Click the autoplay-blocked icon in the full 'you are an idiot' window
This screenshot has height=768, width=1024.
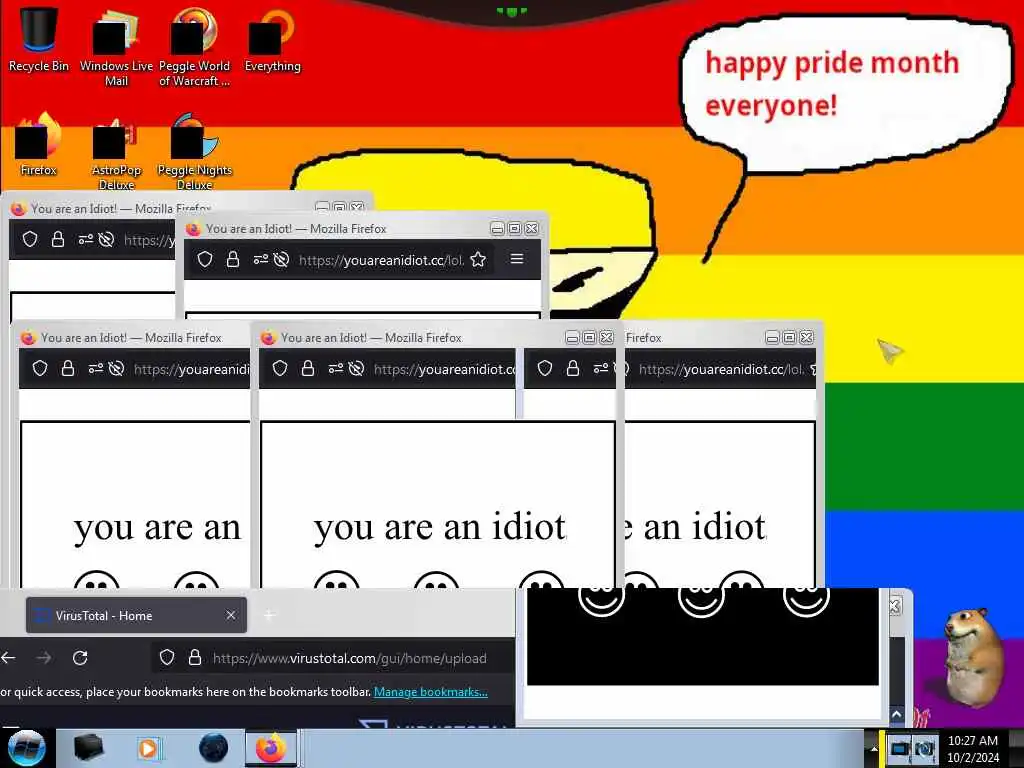pyautogui.click(x=356, y=369)
